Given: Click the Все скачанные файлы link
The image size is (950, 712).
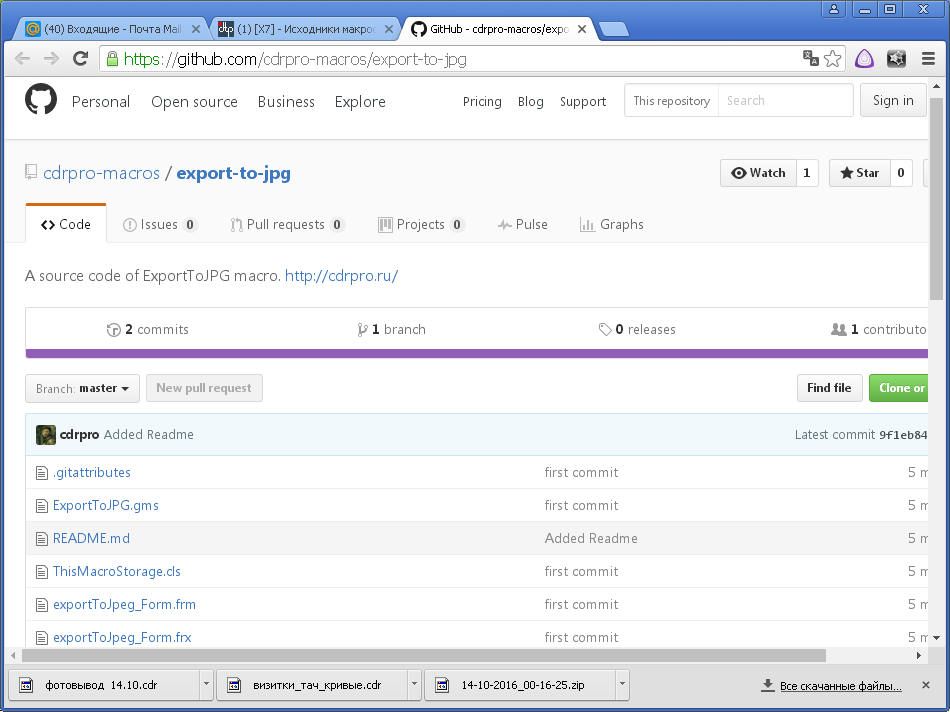Looking at the screenshot, I should (840, 686).
